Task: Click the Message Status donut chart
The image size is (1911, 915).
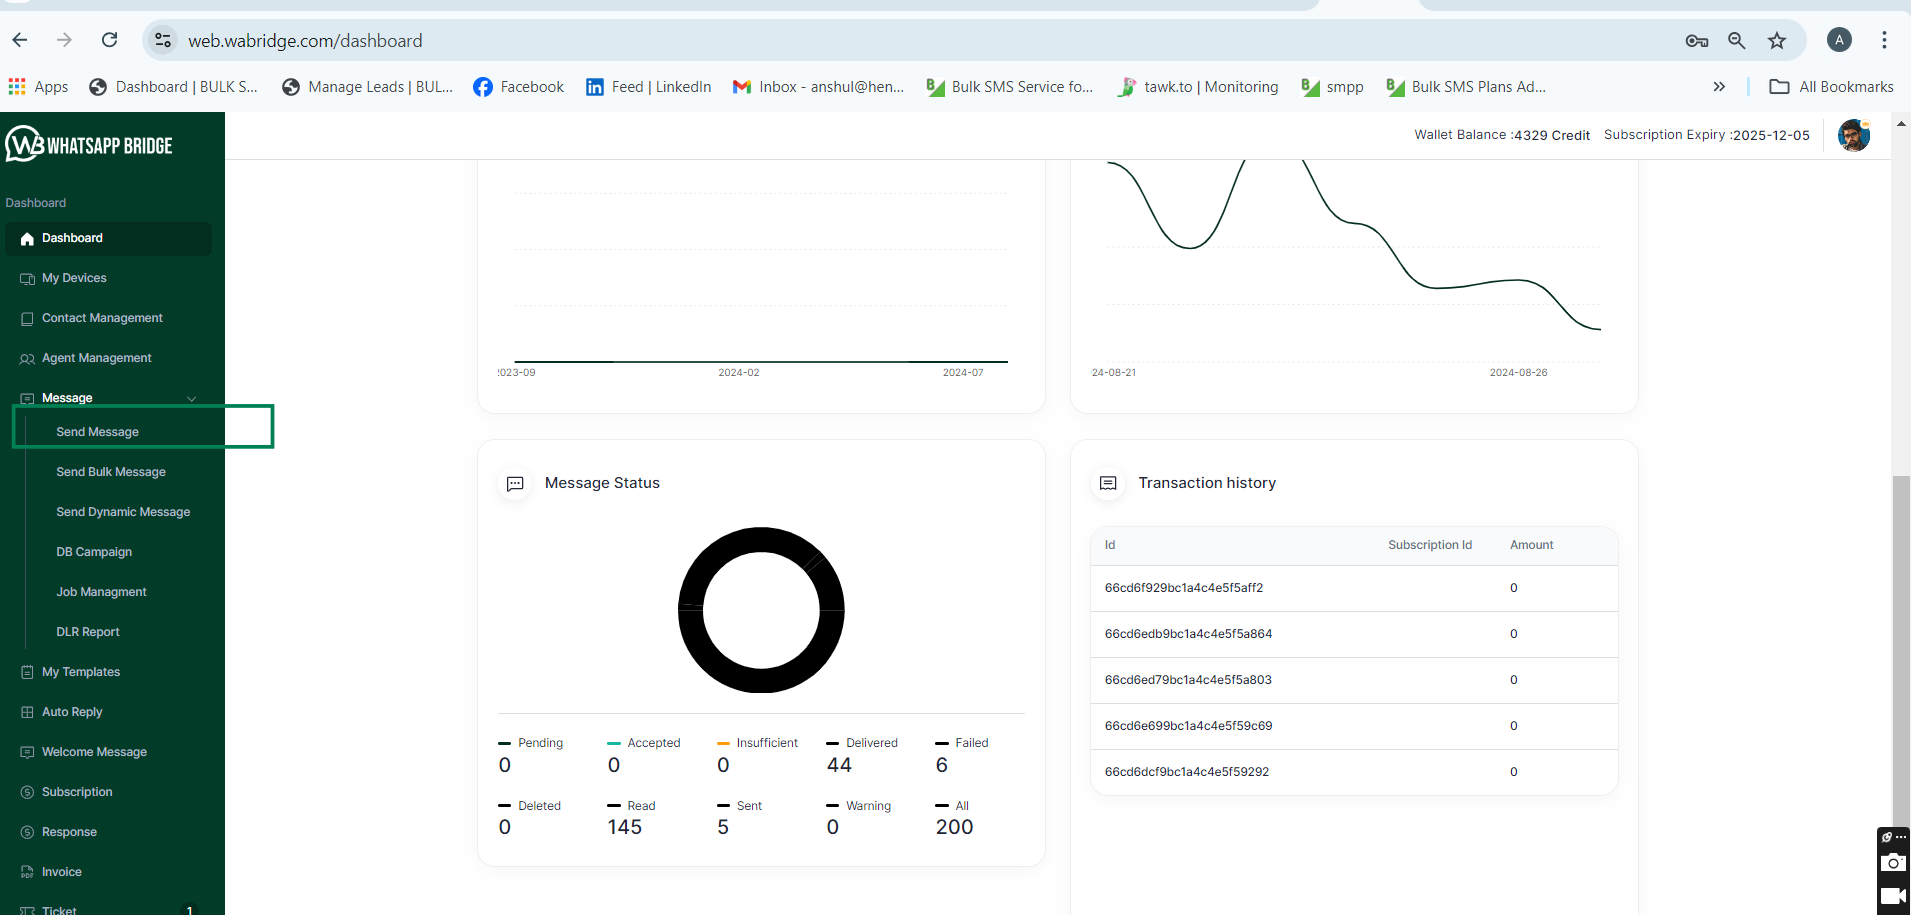Action: click(x=761, y=610)
